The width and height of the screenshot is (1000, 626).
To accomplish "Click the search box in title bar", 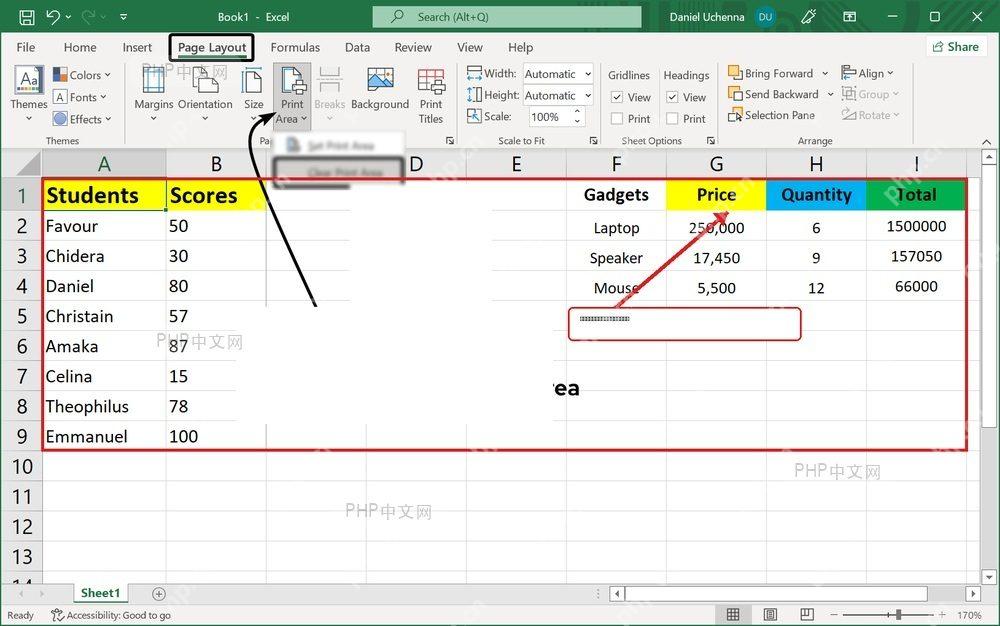I will (x=507, y=17).
